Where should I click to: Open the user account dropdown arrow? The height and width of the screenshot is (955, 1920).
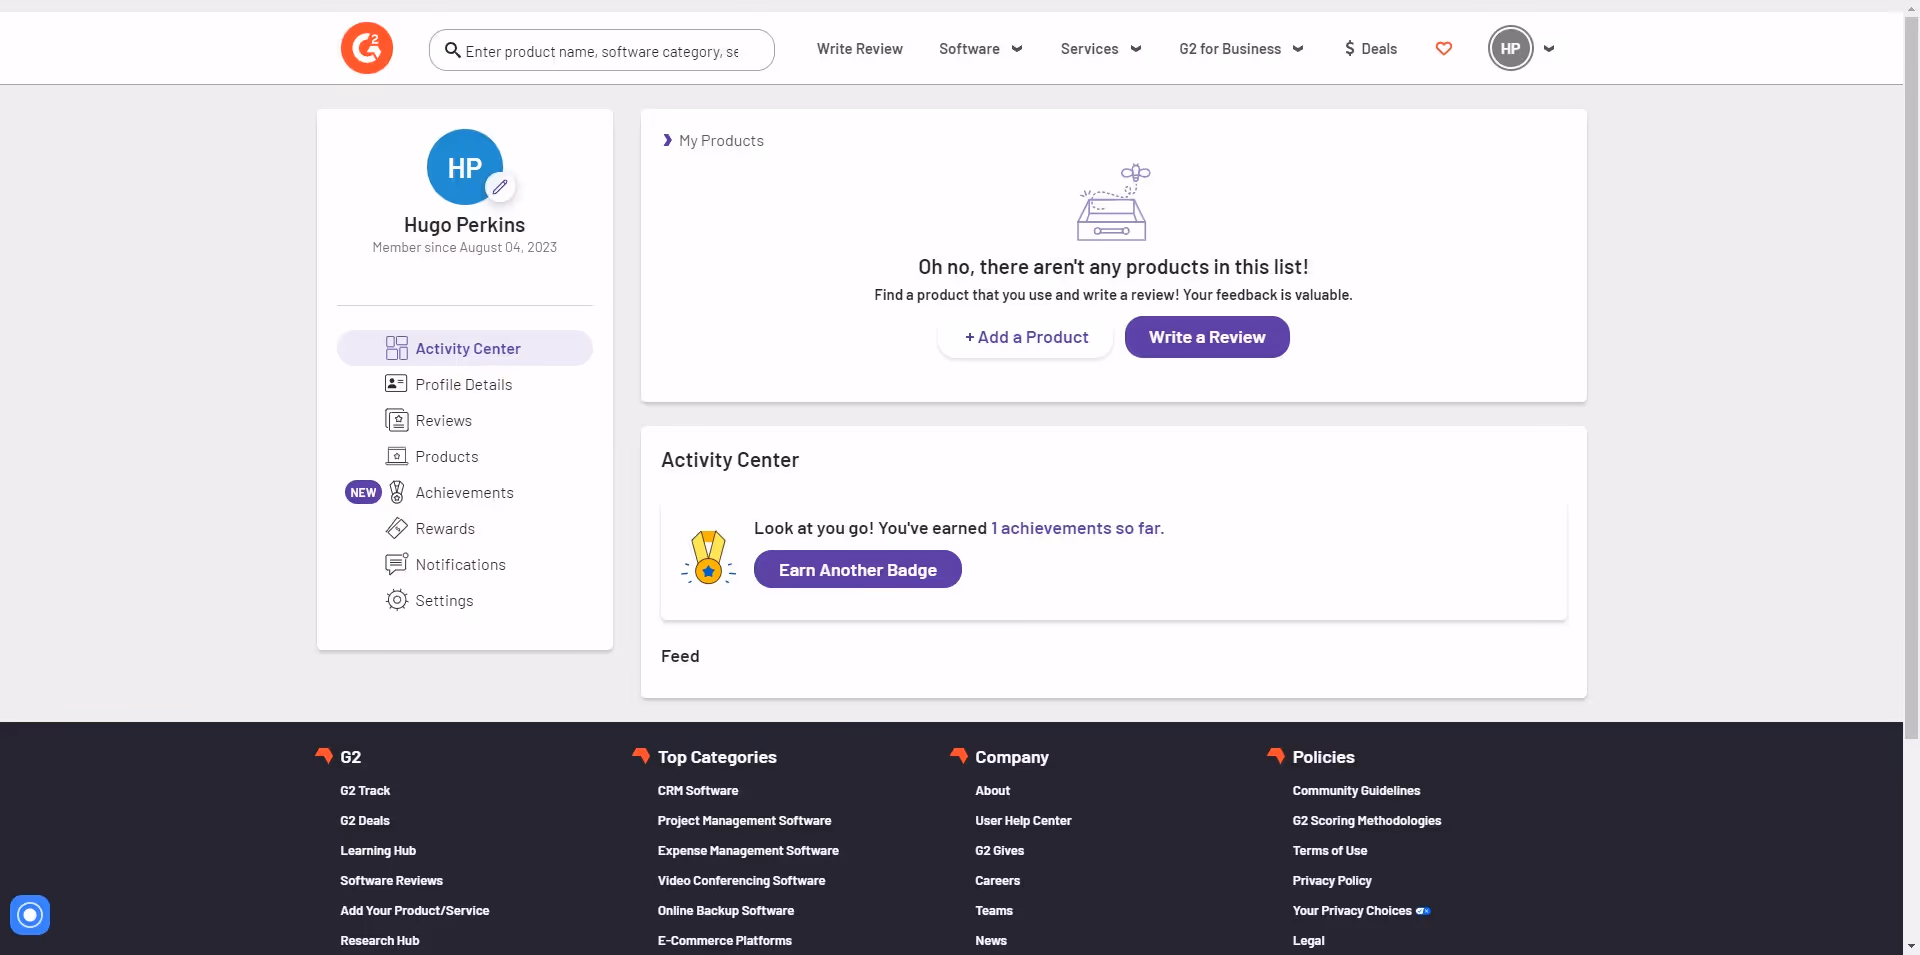pyautogui.click(x=1549, y=48)
